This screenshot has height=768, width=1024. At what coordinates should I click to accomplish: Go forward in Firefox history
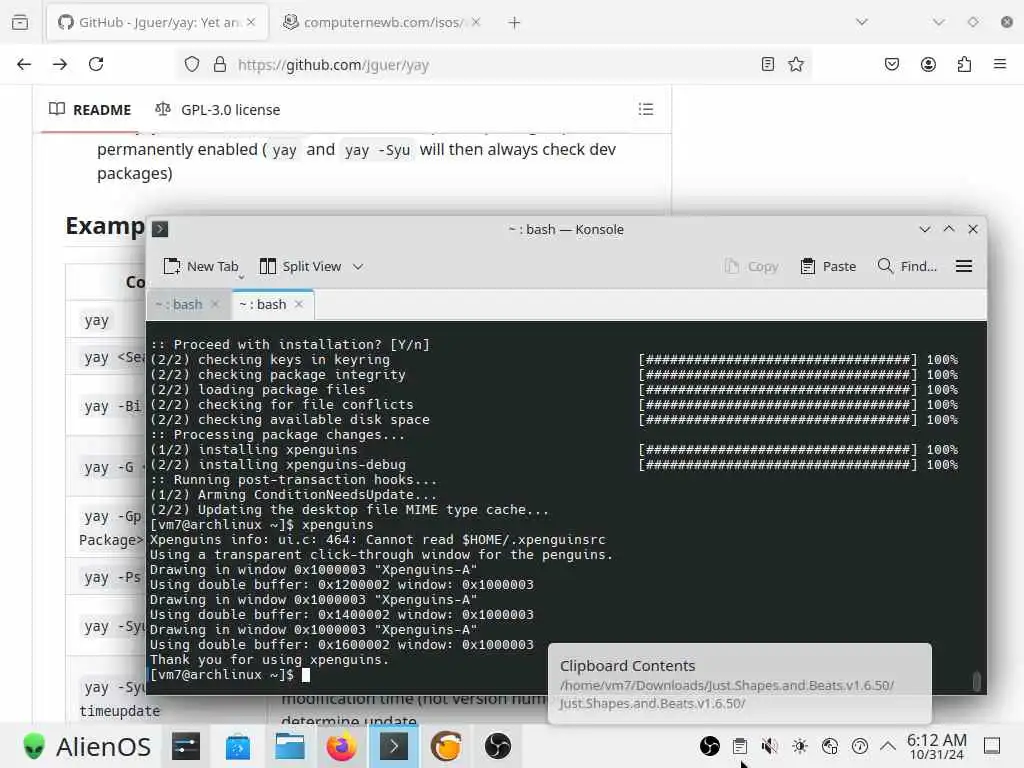(x=60, y=64)
